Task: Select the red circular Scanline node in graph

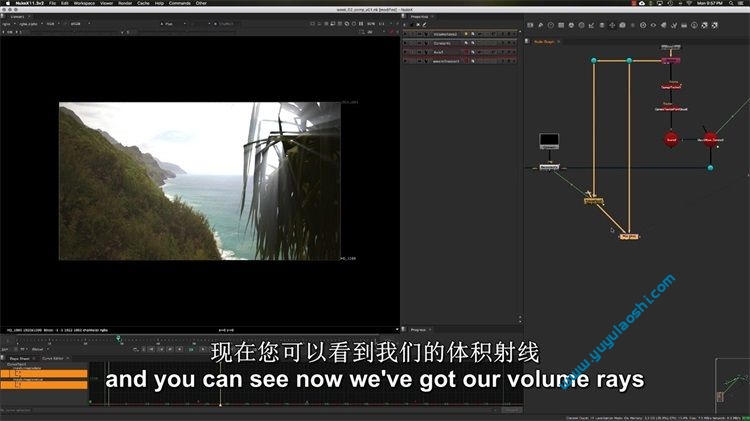Action: tap(671, 140)
